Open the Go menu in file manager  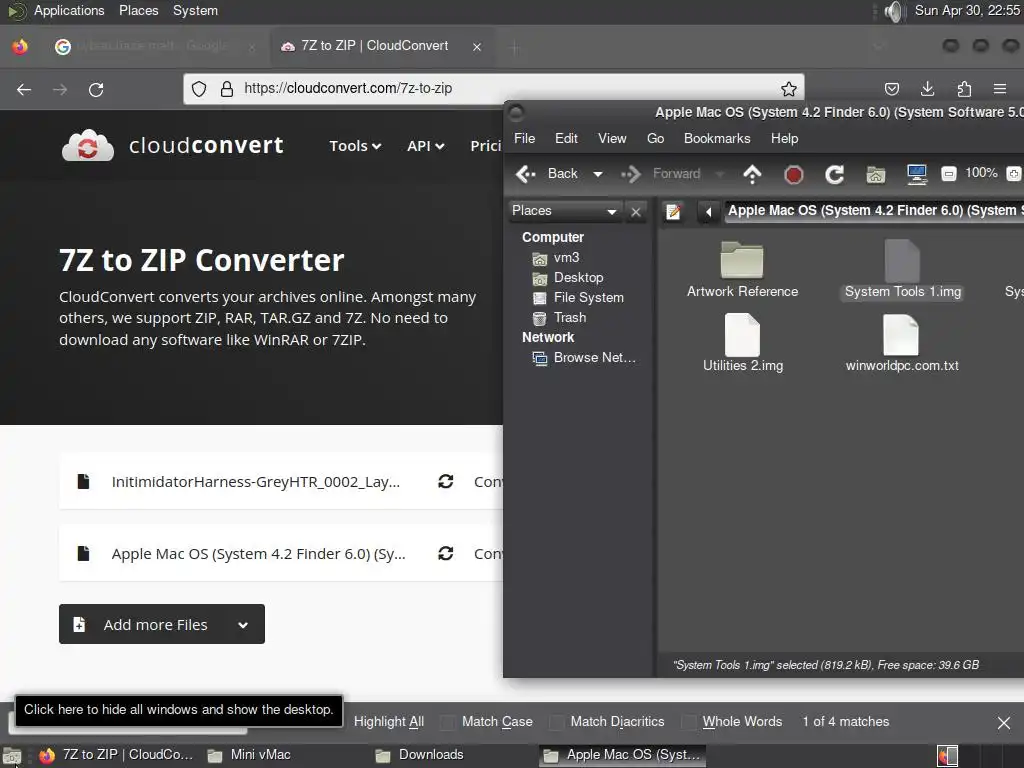click(x=655, y=138)
